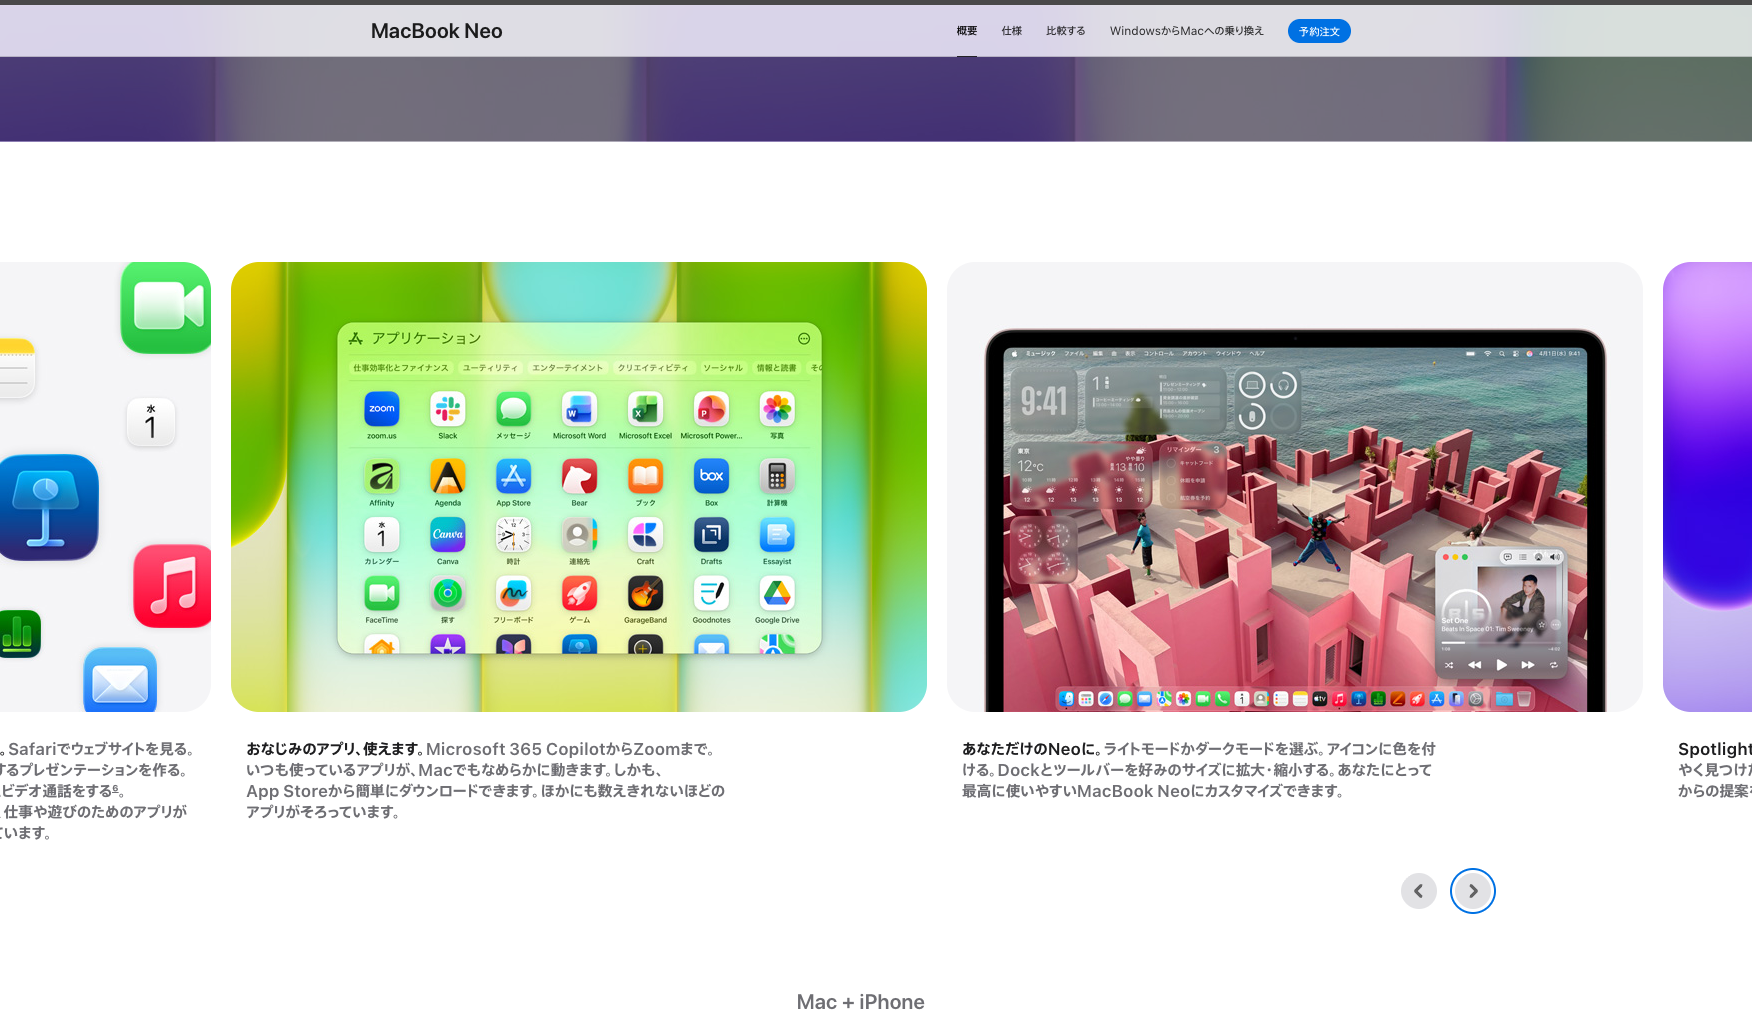Click the Slack app icon
The width and height of the screenshot is (1752, 1021).
pyautogui.click(x=447, y=409)
